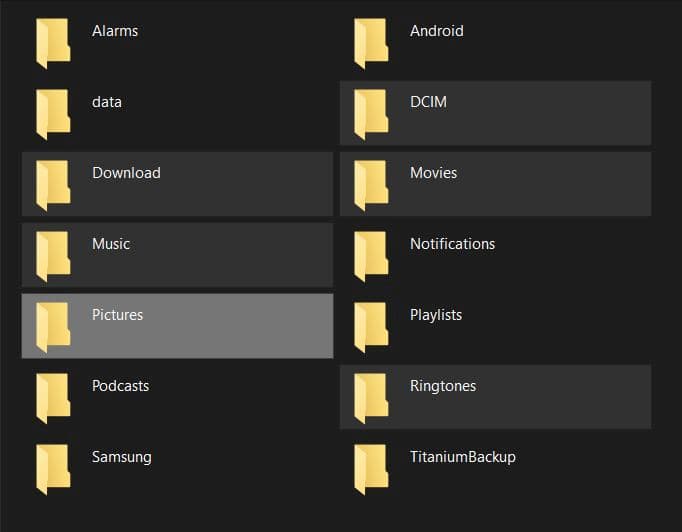Click the Music folder icon

click(53, 256)
